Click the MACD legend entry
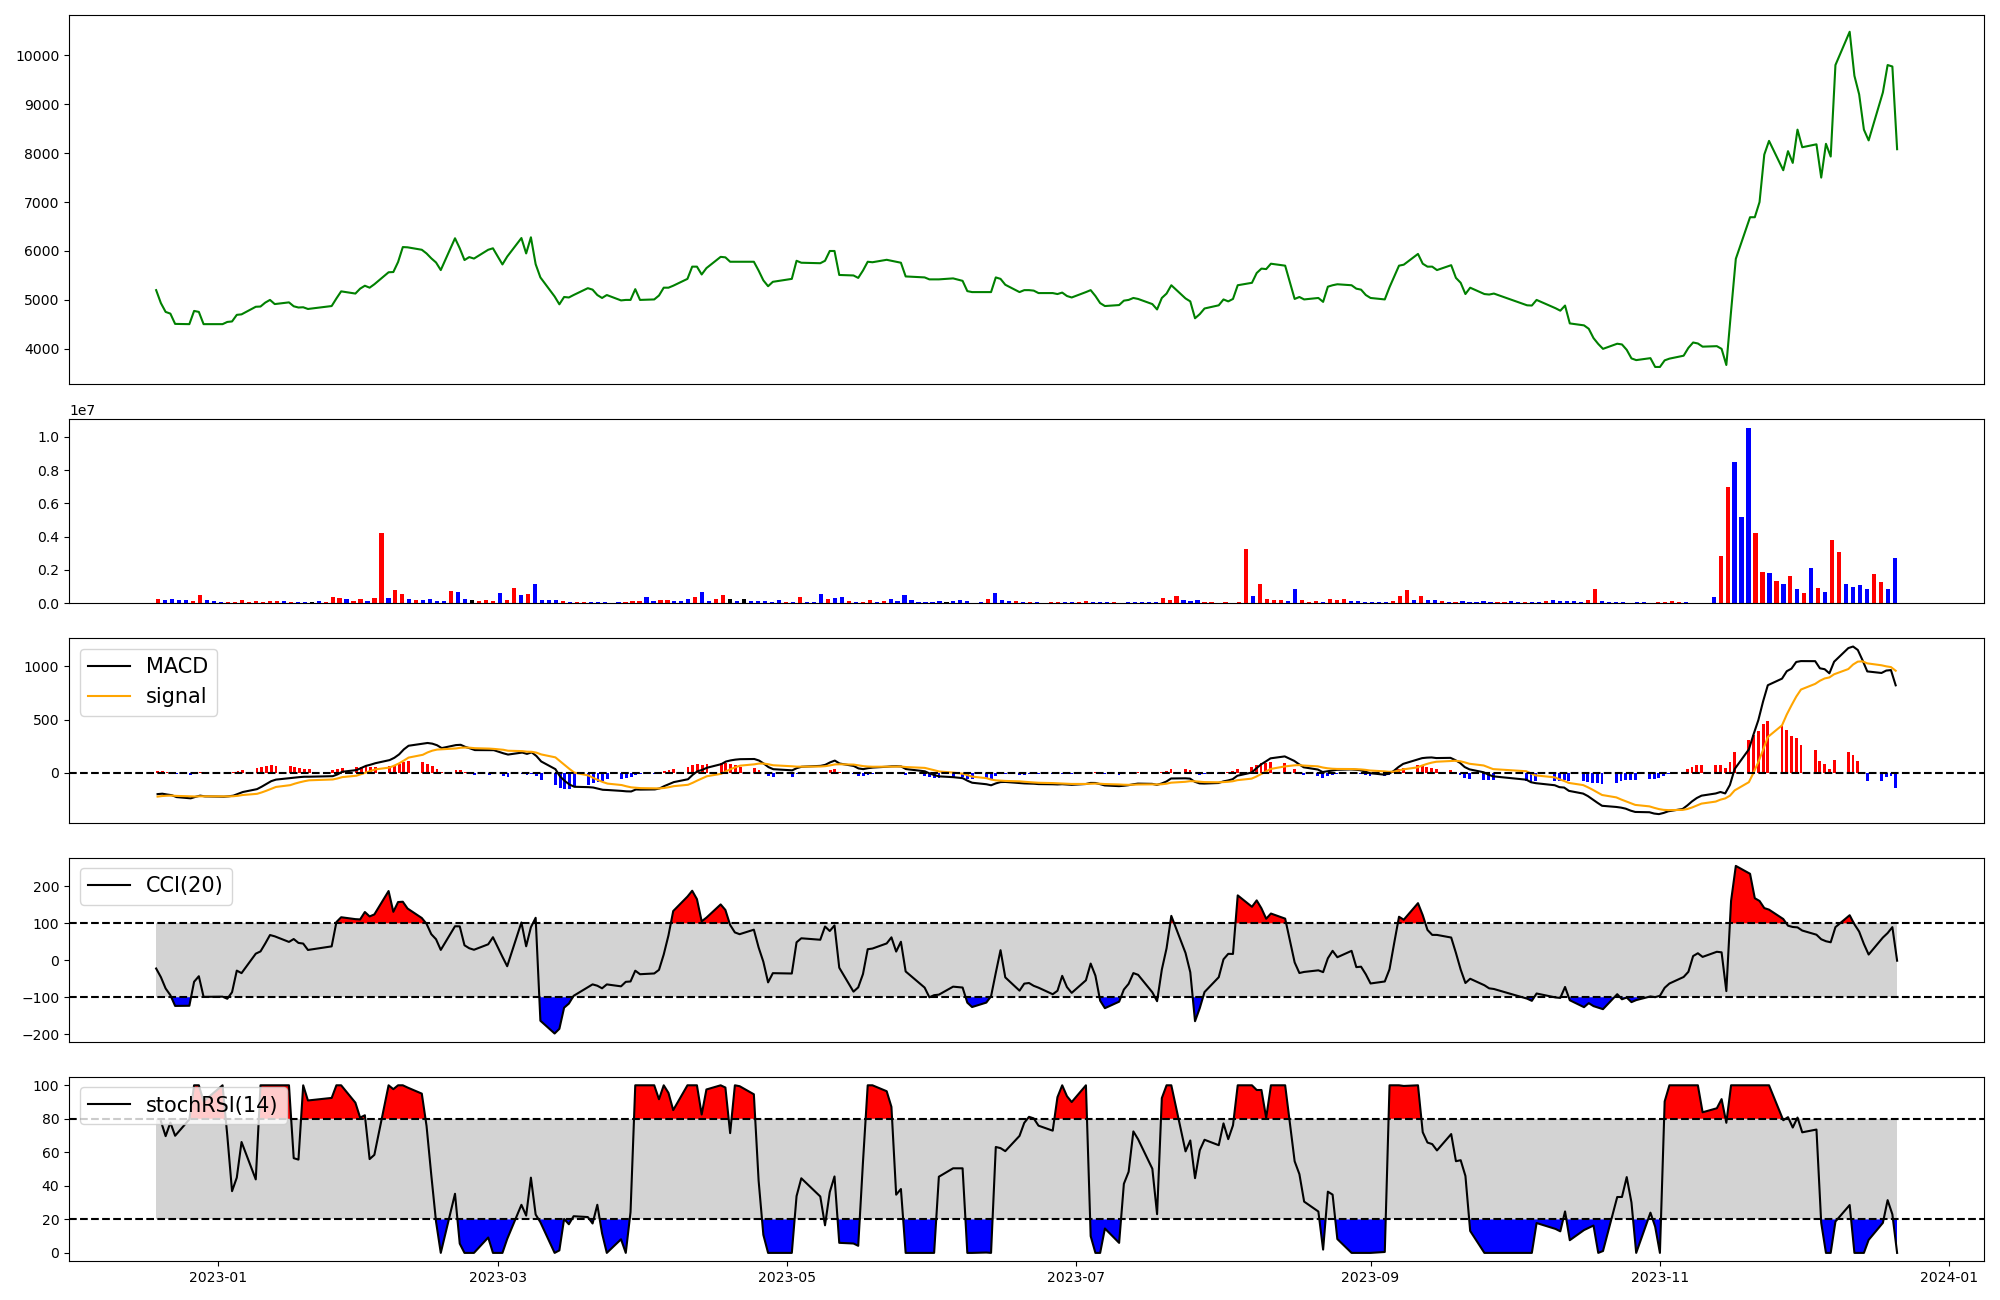 click(176, 666)
